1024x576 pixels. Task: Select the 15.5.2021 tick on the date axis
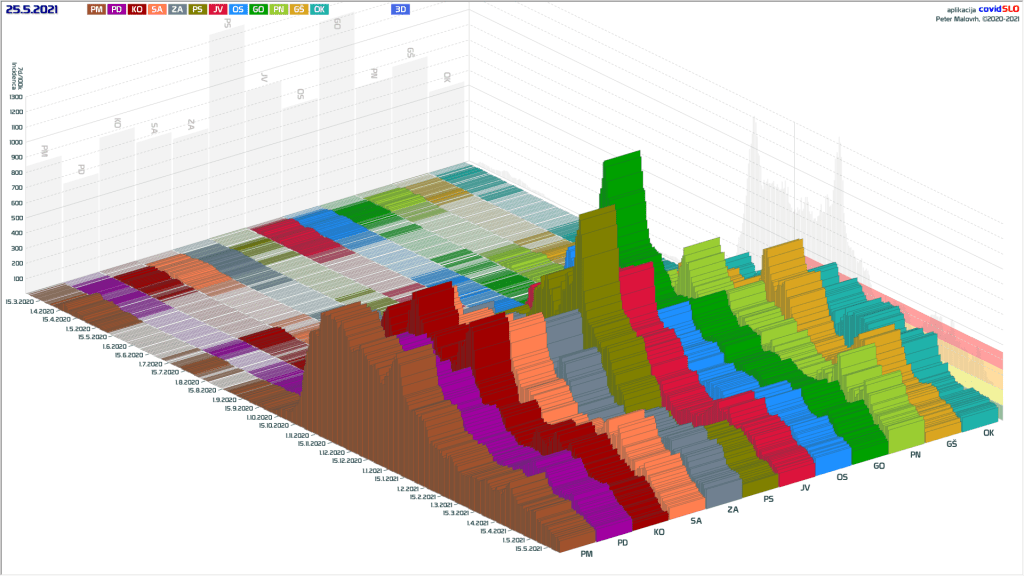[x=528, y=548]
